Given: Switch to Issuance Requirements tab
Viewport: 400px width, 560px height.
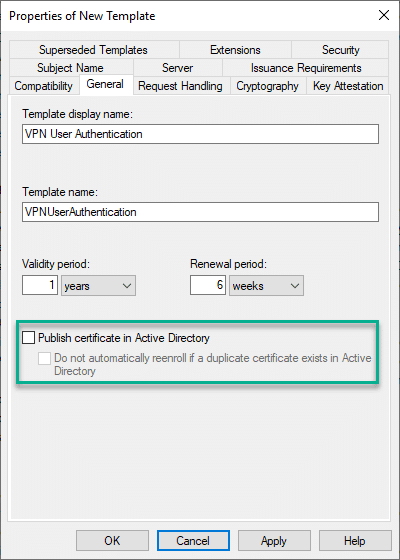Looking at the screenshot, I should point(306,68).
